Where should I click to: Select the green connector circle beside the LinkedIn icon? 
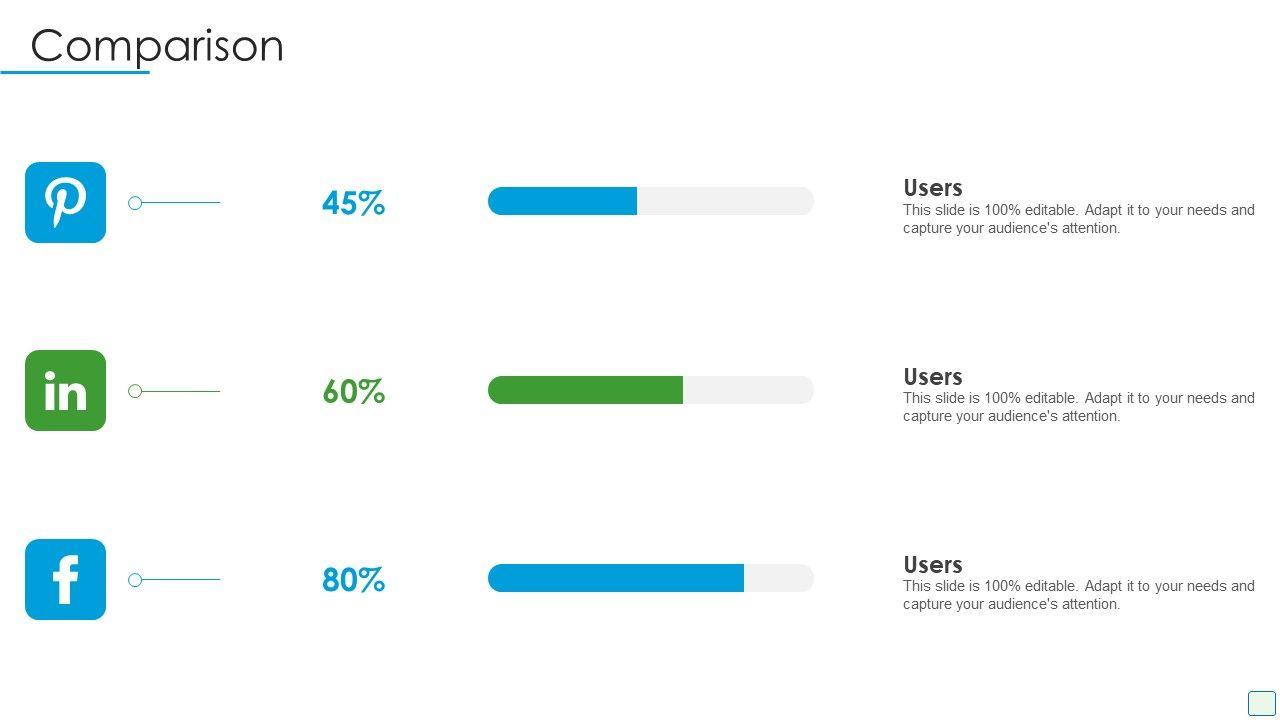point(135,391)
